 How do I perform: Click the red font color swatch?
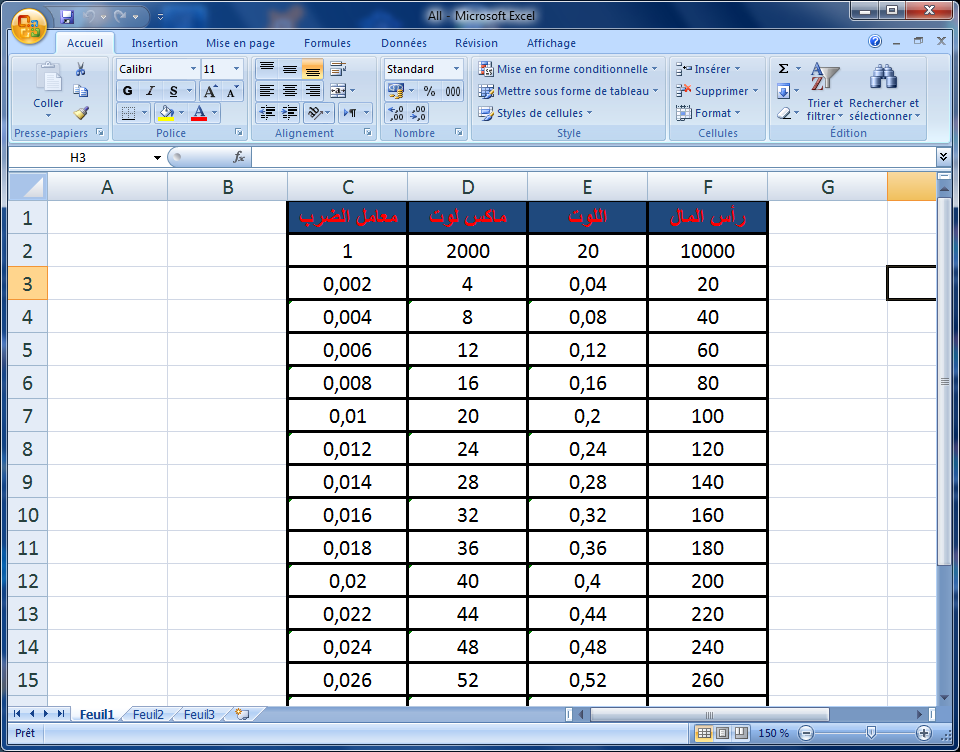pyautogui.click(x=199, y=113)
